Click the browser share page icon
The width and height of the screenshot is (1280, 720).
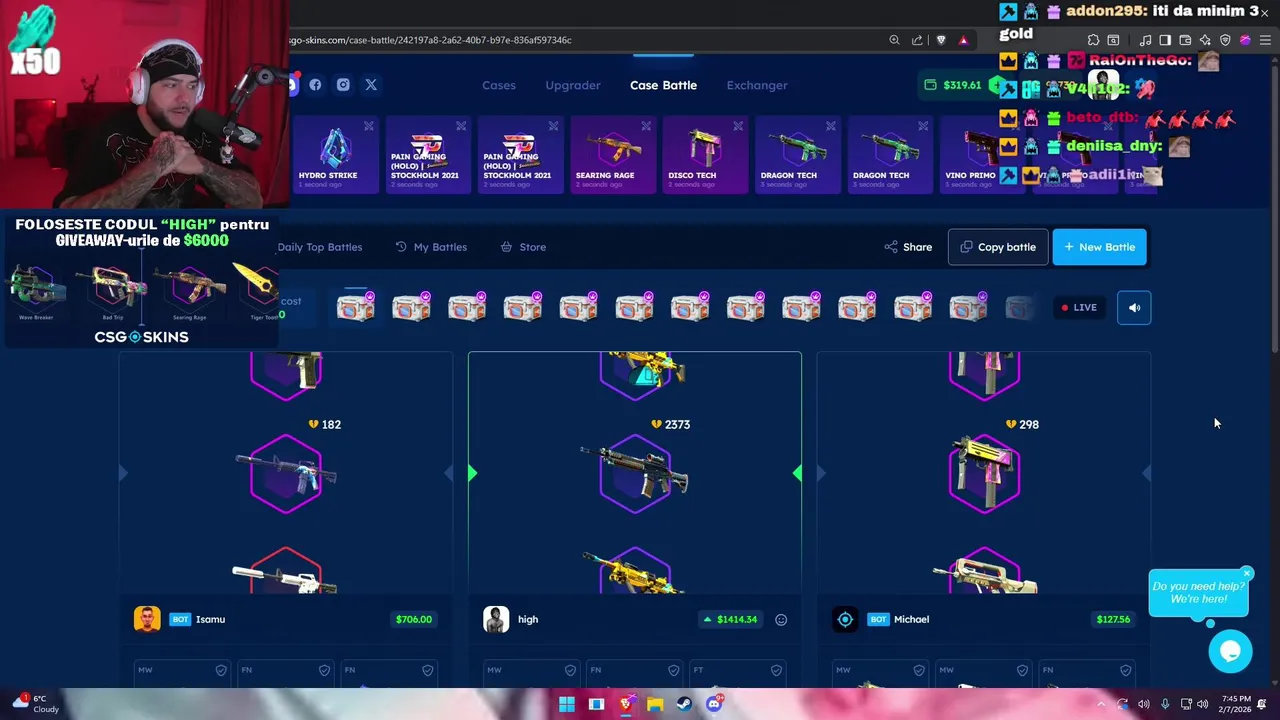(917, 40)
